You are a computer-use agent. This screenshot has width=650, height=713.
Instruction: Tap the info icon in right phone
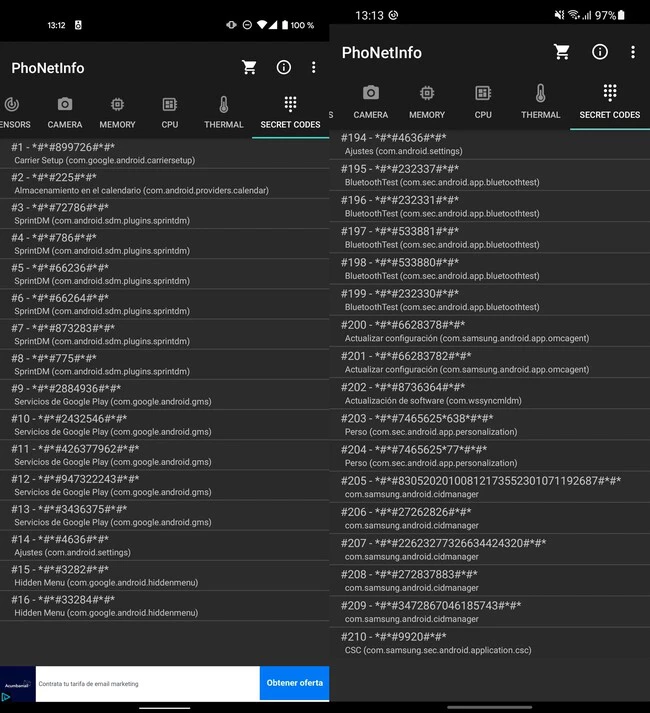point(600,52)
